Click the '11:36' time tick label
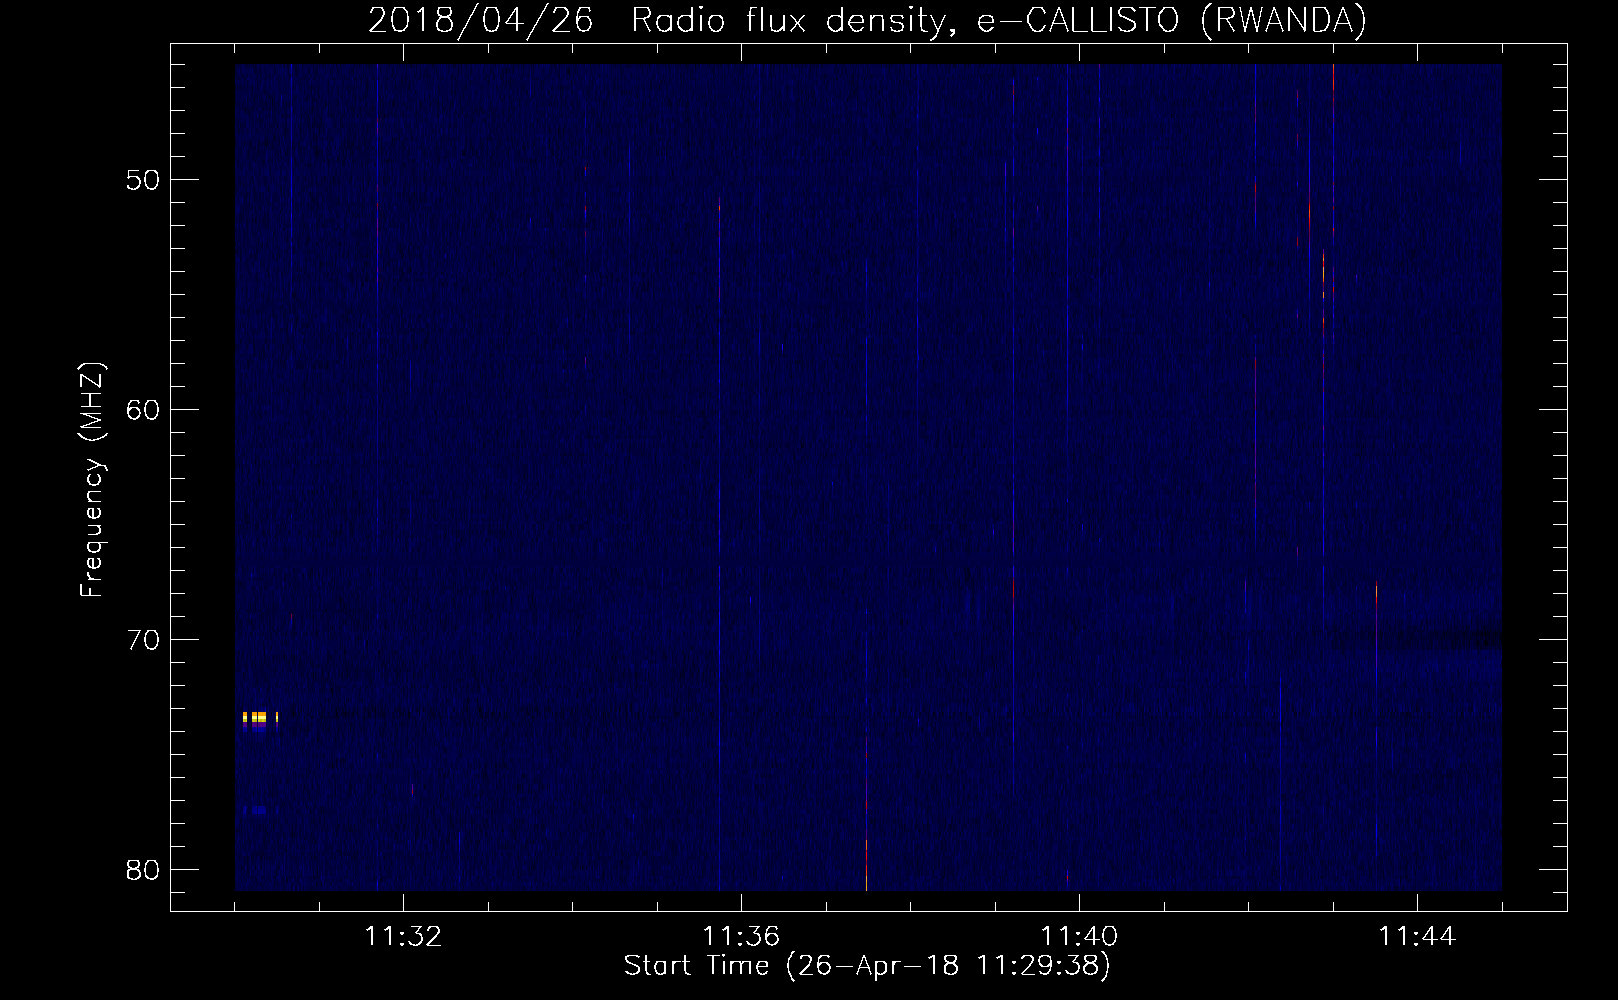The width and height of the screenshot is (1618, 1000). click(x=741, y=937)
